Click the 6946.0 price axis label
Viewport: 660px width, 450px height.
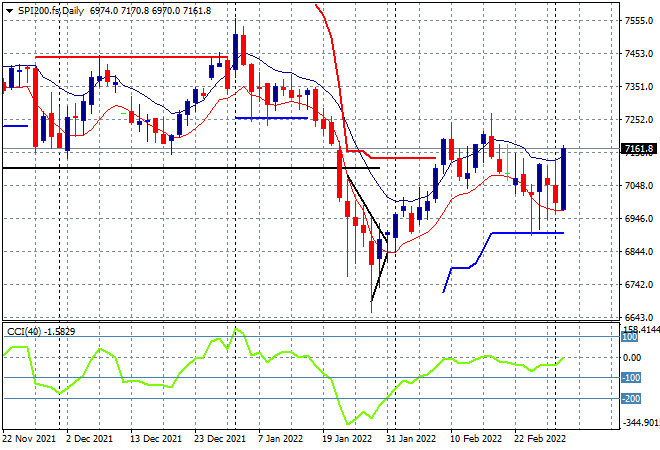(x=639, y=218)
